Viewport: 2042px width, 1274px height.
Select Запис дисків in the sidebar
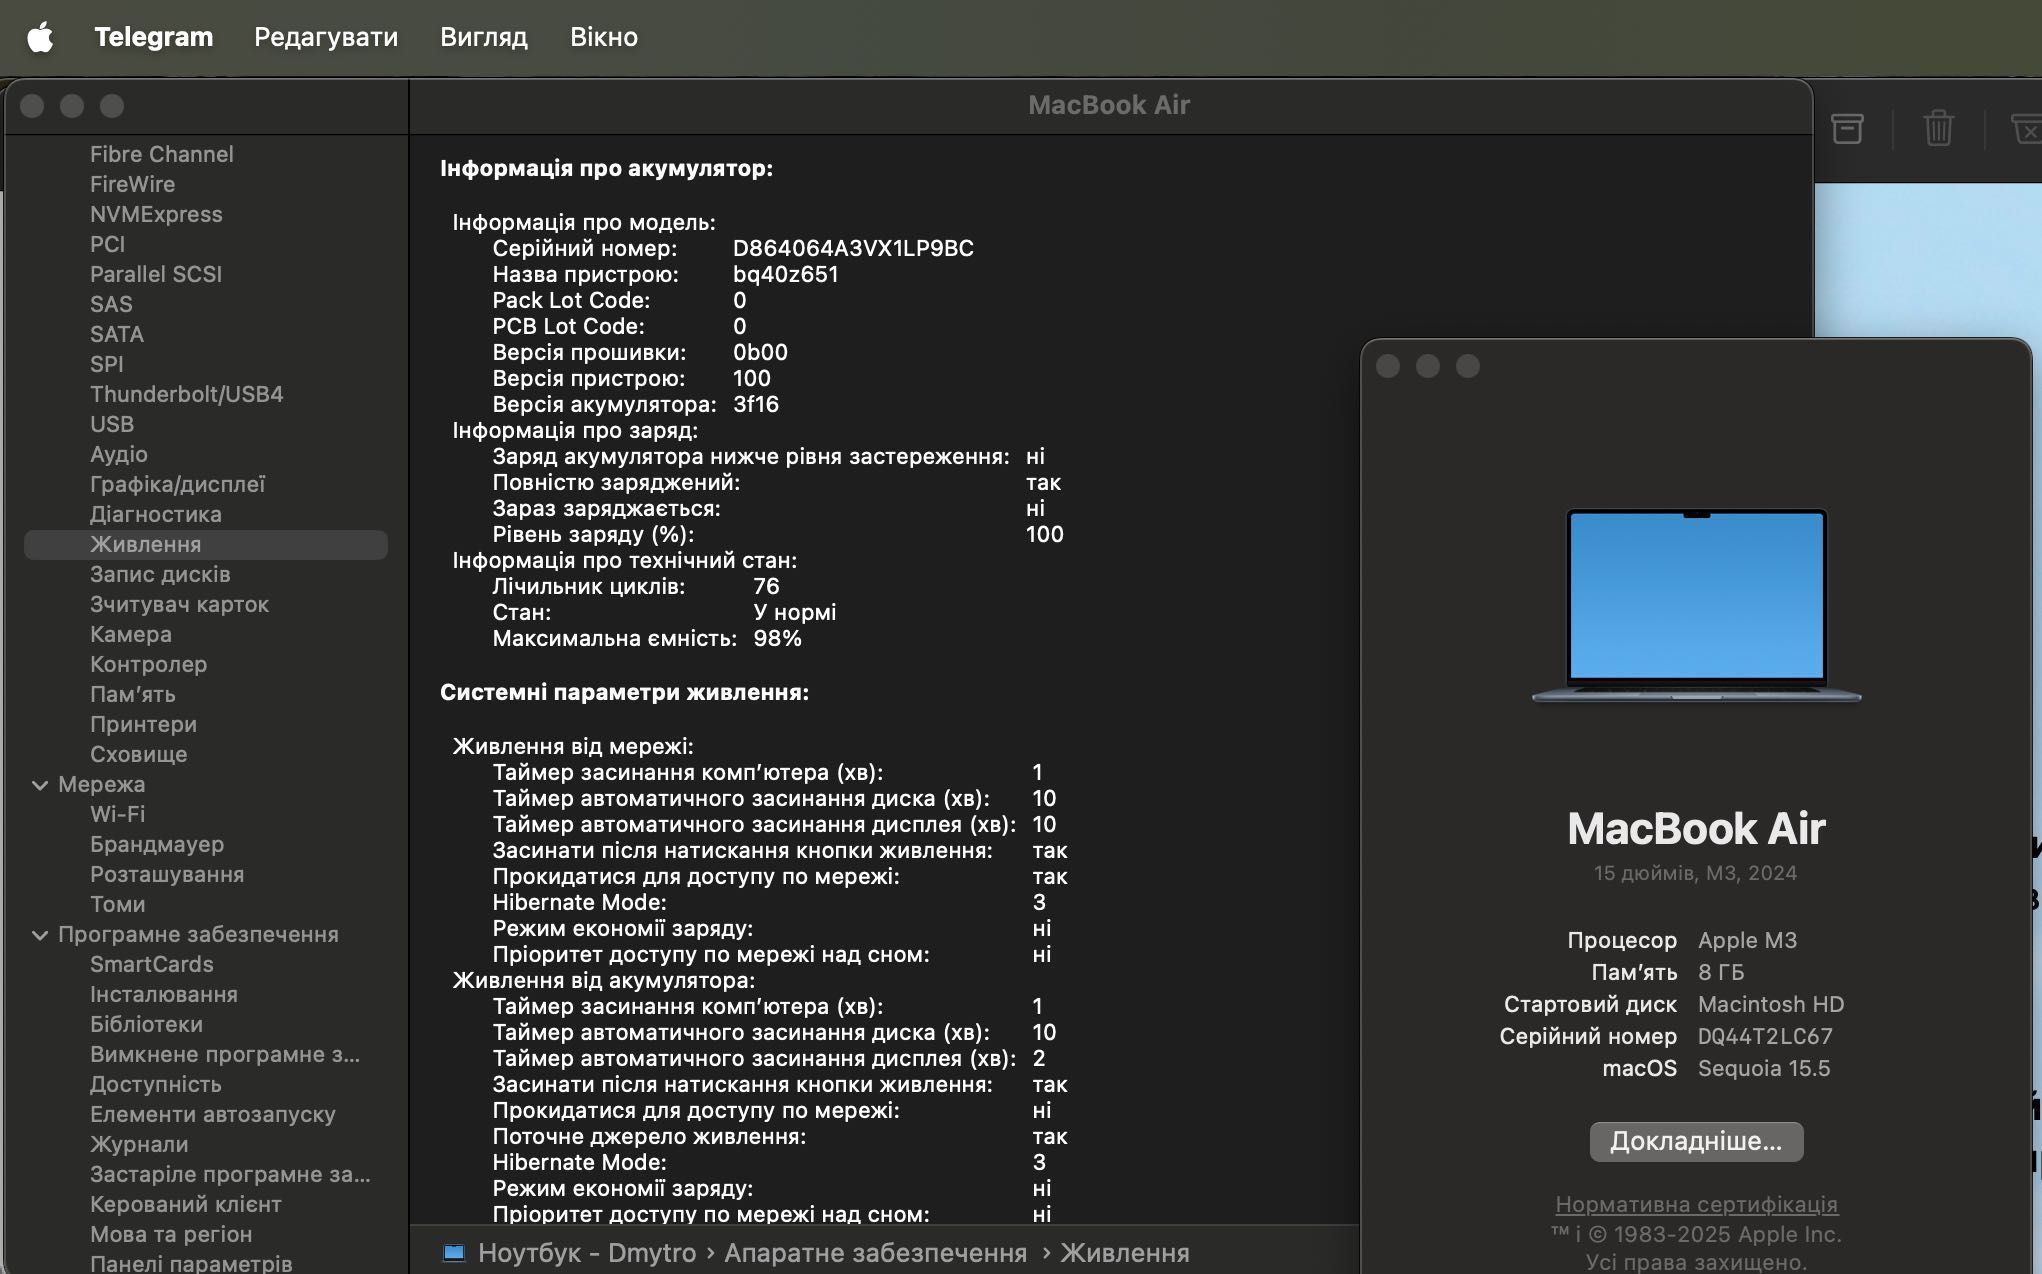tap(160, 574)
